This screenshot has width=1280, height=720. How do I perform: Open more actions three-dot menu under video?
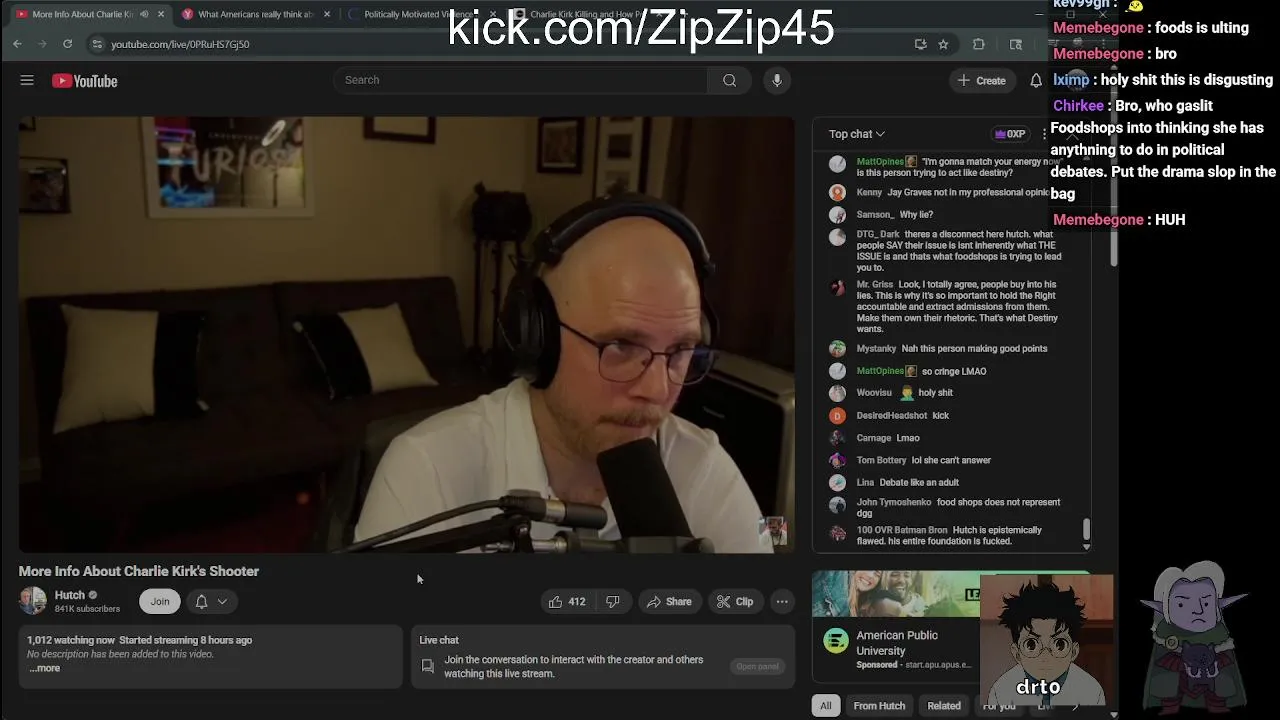tap(782, 601)
